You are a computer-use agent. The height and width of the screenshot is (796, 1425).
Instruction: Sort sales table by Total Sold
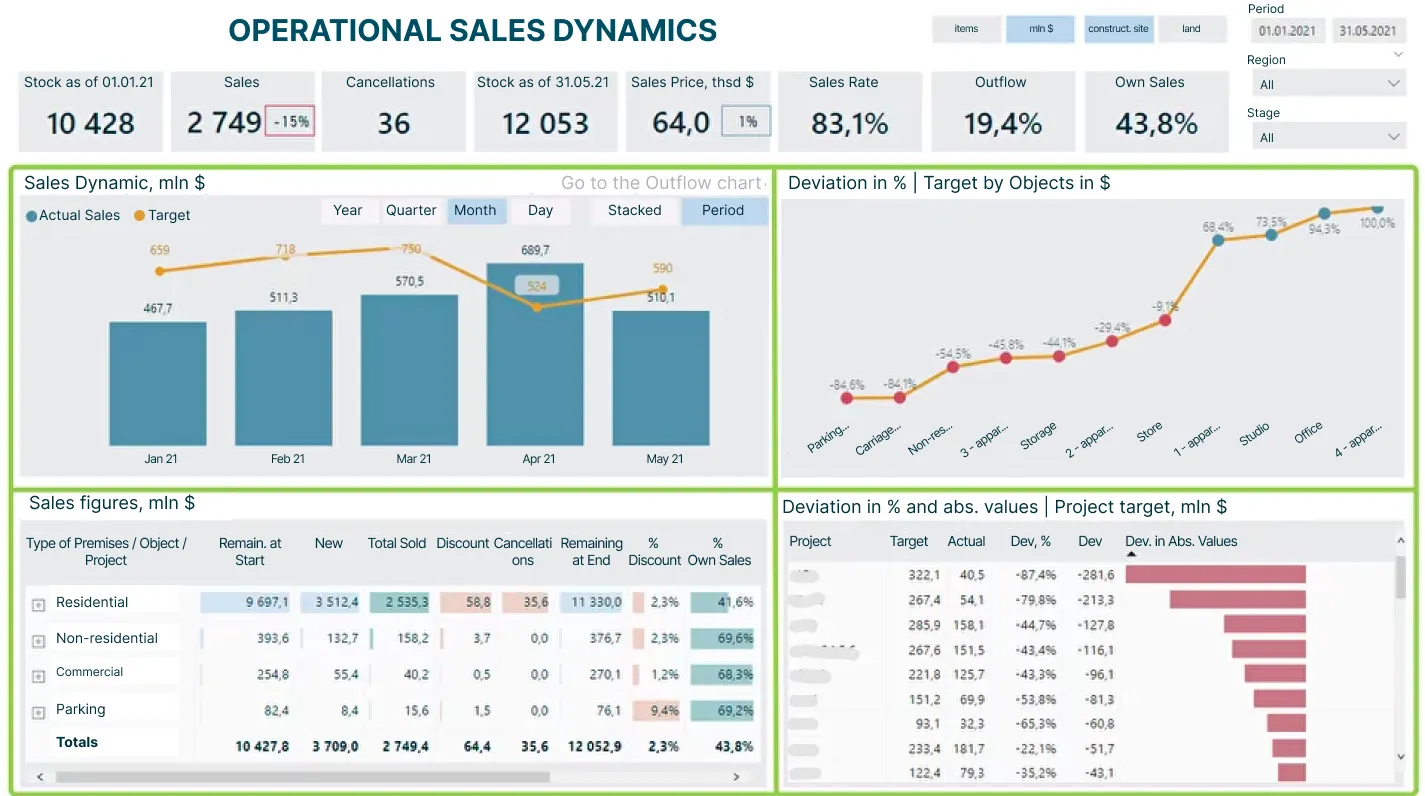(x=397, y=543)
